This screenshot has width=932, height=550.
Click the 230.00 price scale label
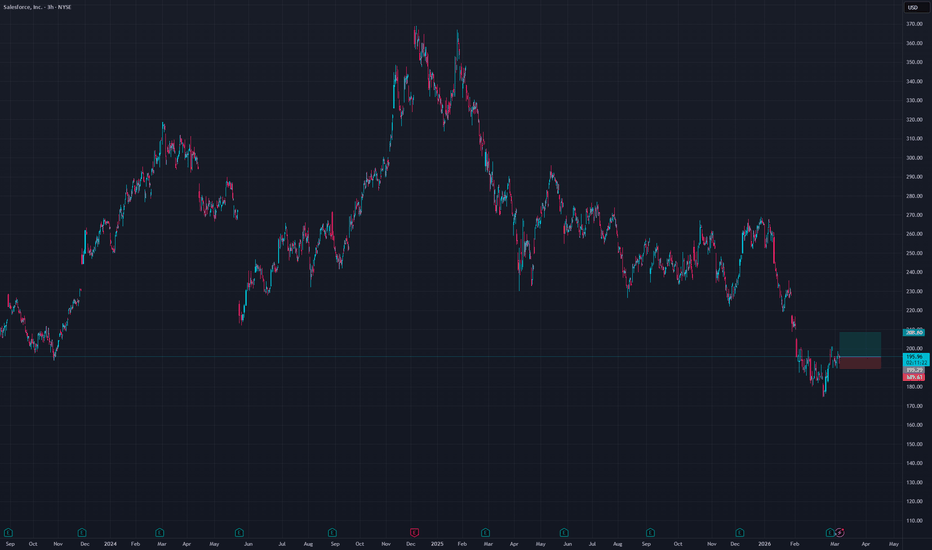[x=914, y=291]
